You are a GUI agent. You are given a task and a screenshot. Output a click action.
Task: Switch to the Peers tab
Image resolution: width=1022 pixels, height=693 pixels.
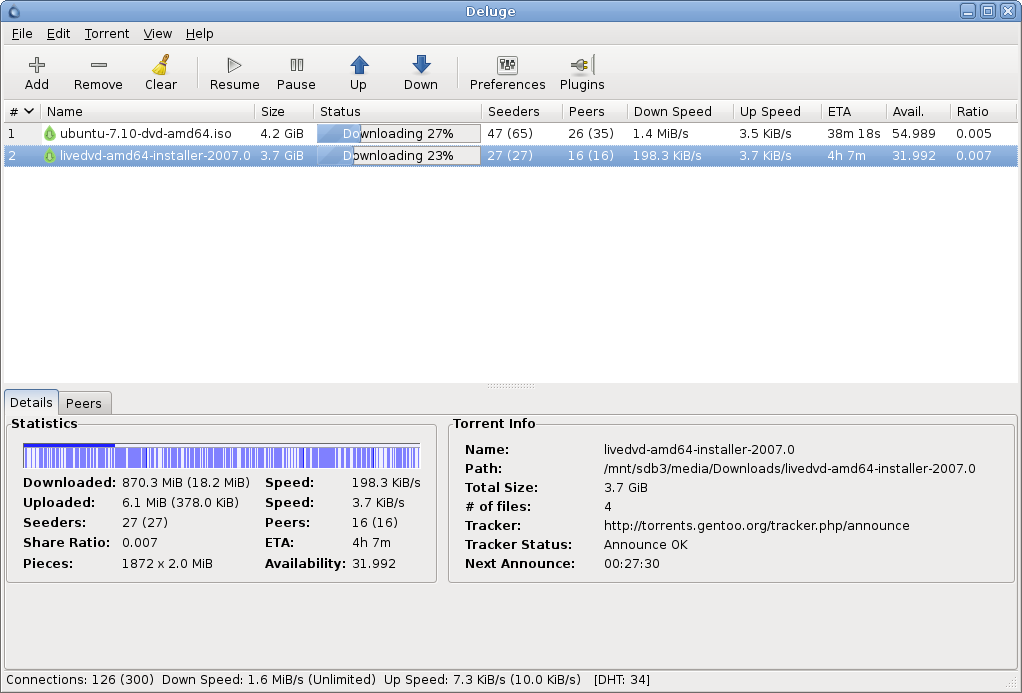84,403
